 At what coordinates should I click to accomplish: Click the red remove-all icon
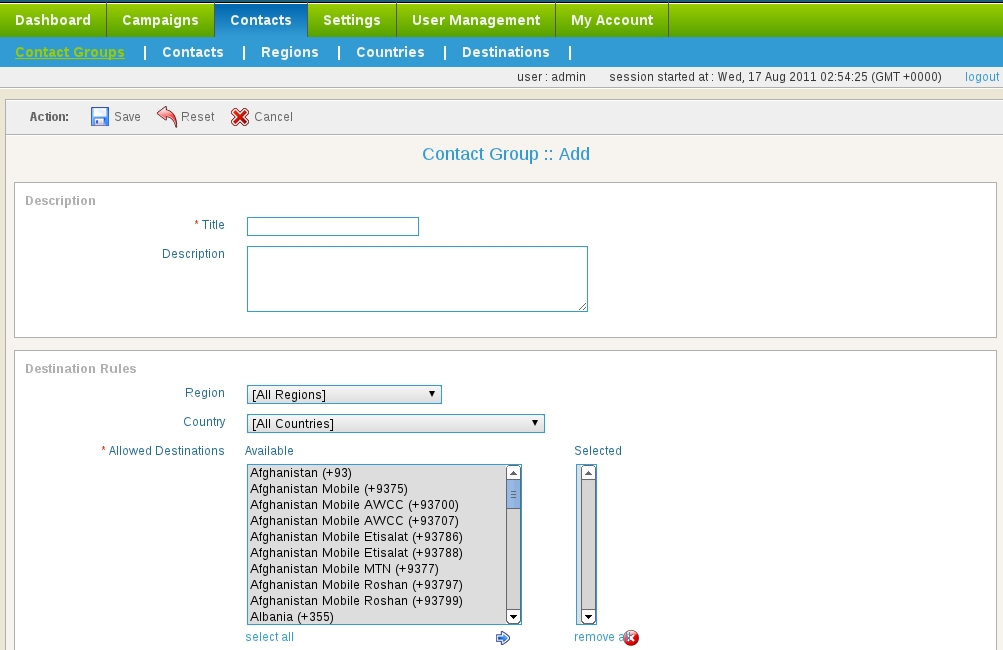(x=631, y=637)
